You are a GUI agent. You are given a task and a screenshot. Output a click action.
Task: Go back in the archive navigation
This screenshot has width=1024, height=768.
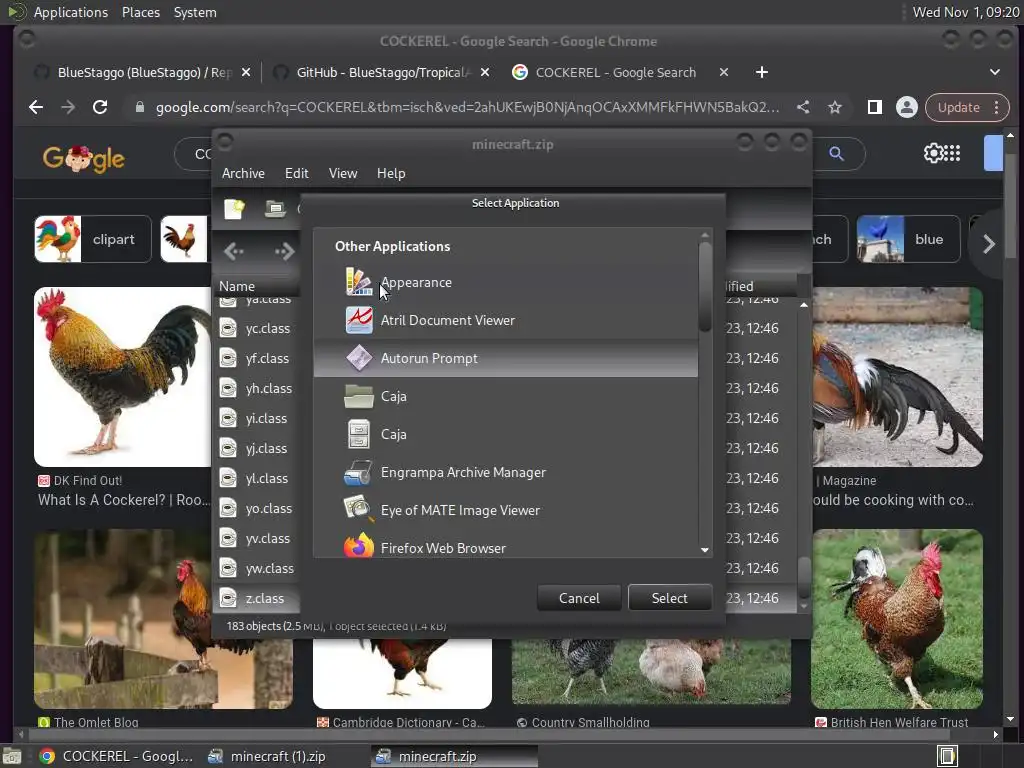(x=234, y=251)
